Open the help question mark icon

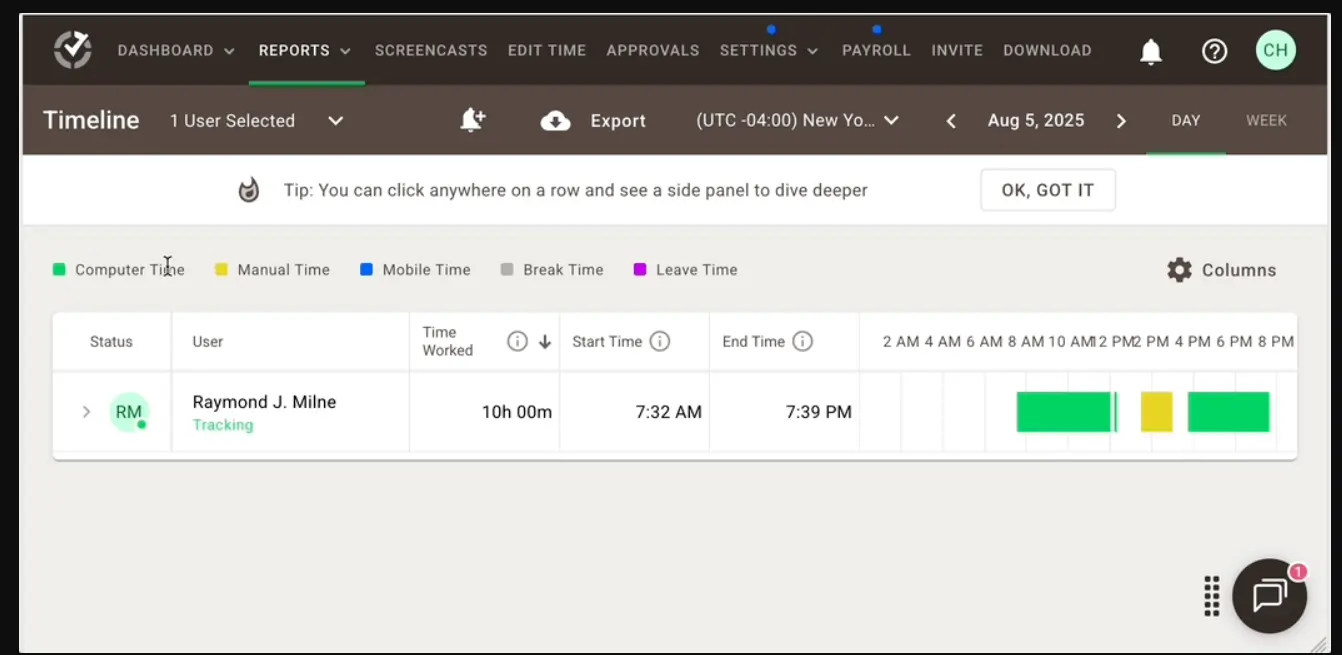click(1214, 51)
